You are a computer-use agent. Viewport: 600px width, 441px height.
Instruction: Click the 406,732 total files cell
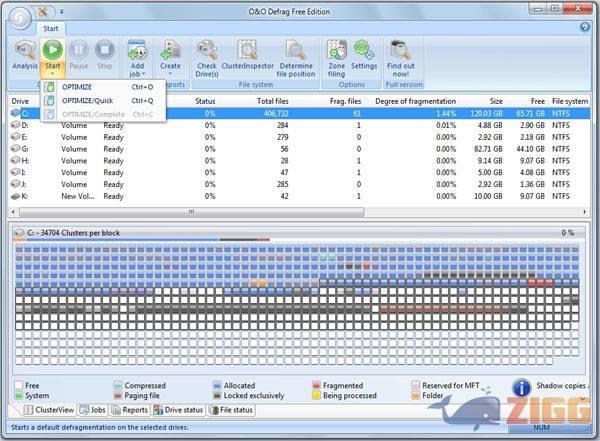(x=276, y=114)
